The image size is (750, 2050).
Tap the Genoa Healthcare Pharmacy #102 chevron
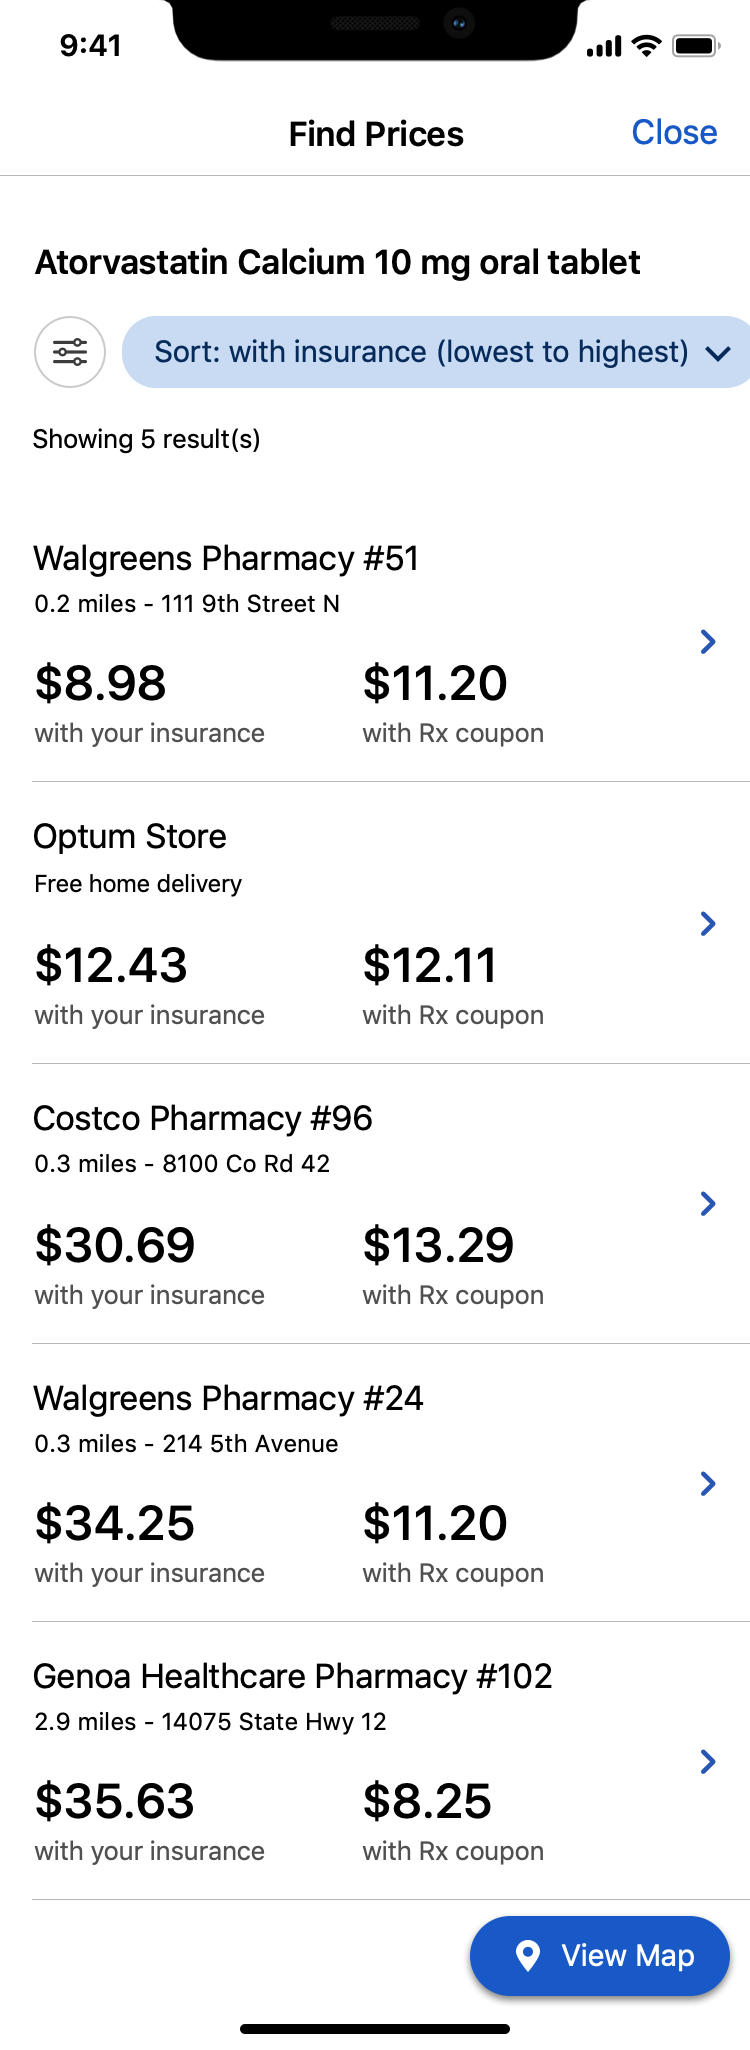pos(708,1762)
